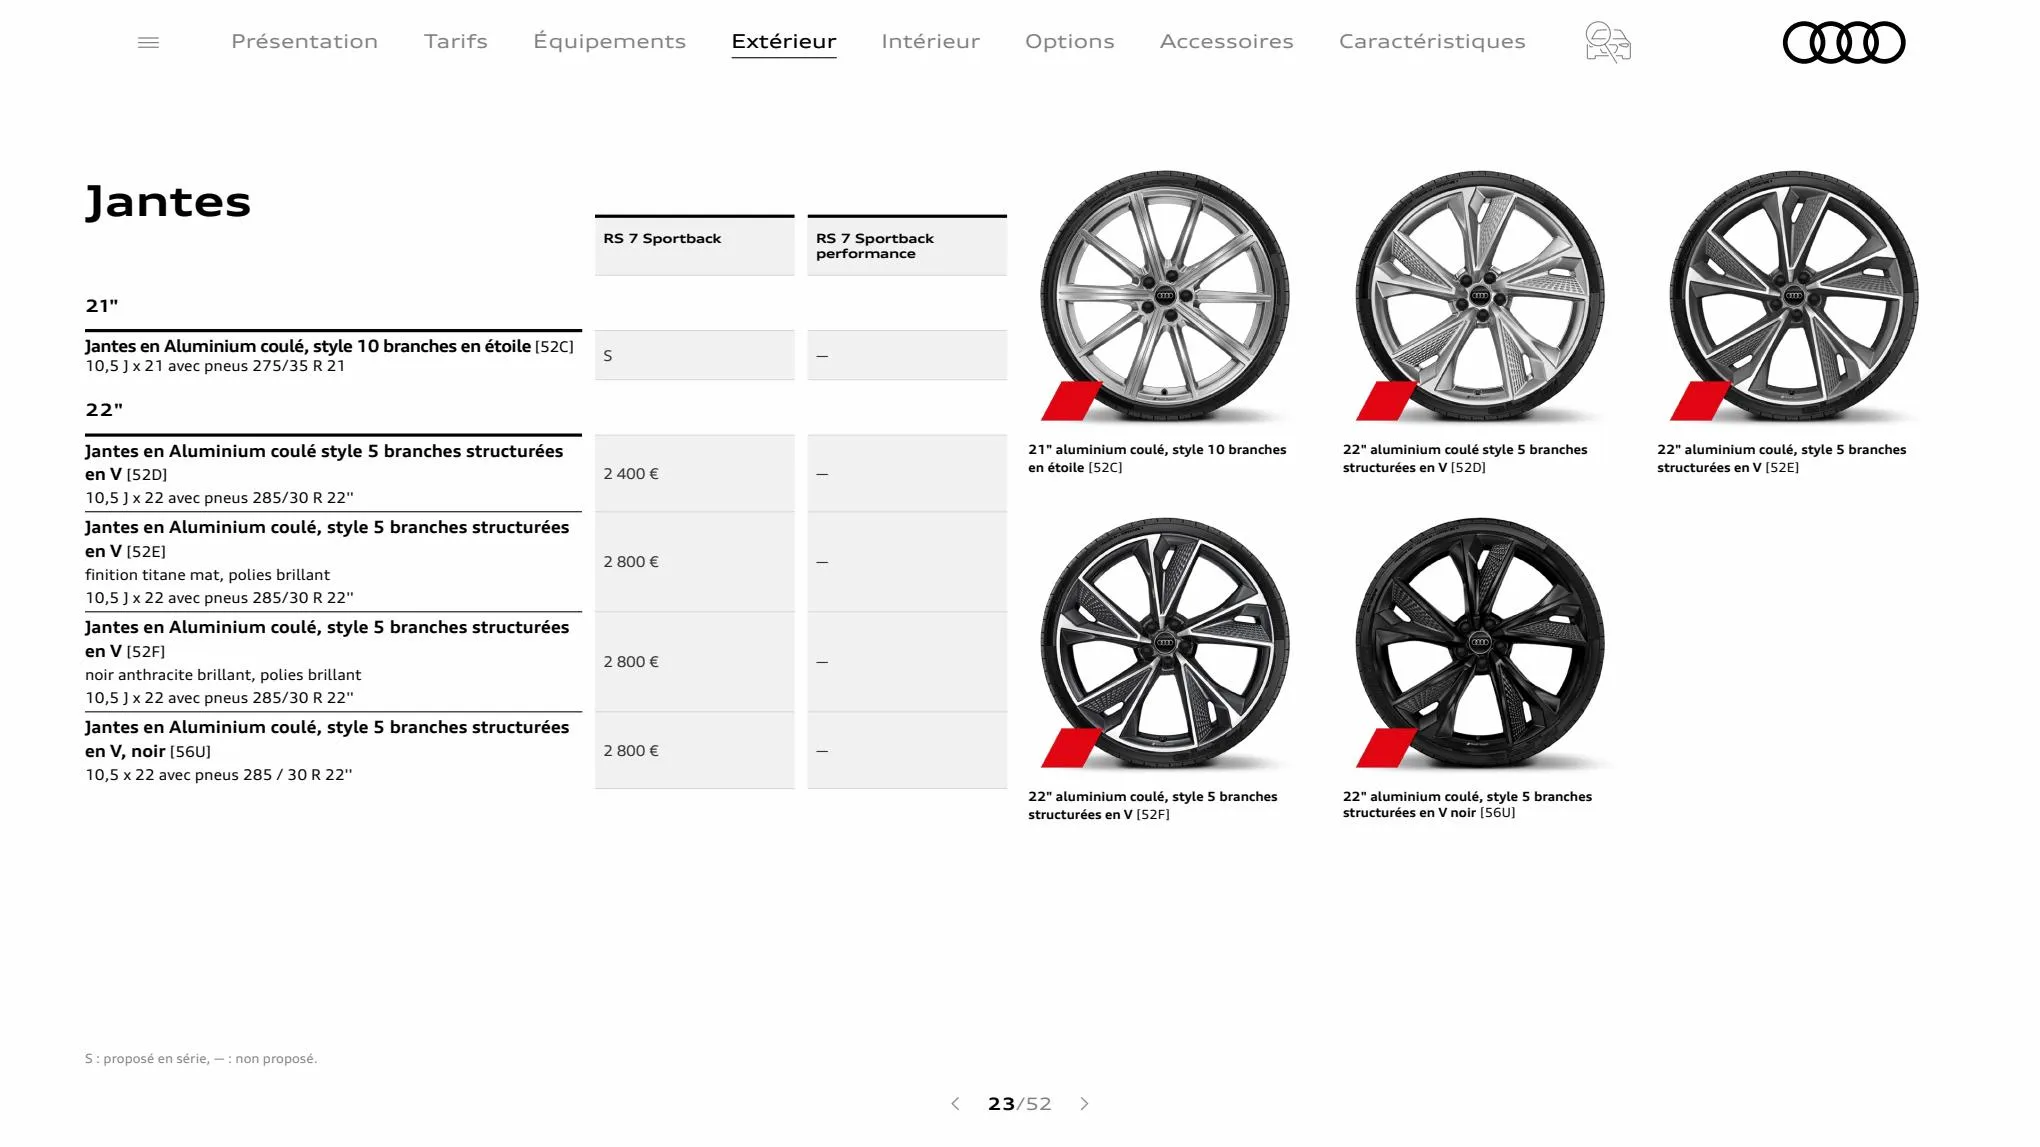Image resolution: width=2040 pixels, height=1147 pixels.
Task: Open the Caractéristiques tab
Action: (1432, 41)
